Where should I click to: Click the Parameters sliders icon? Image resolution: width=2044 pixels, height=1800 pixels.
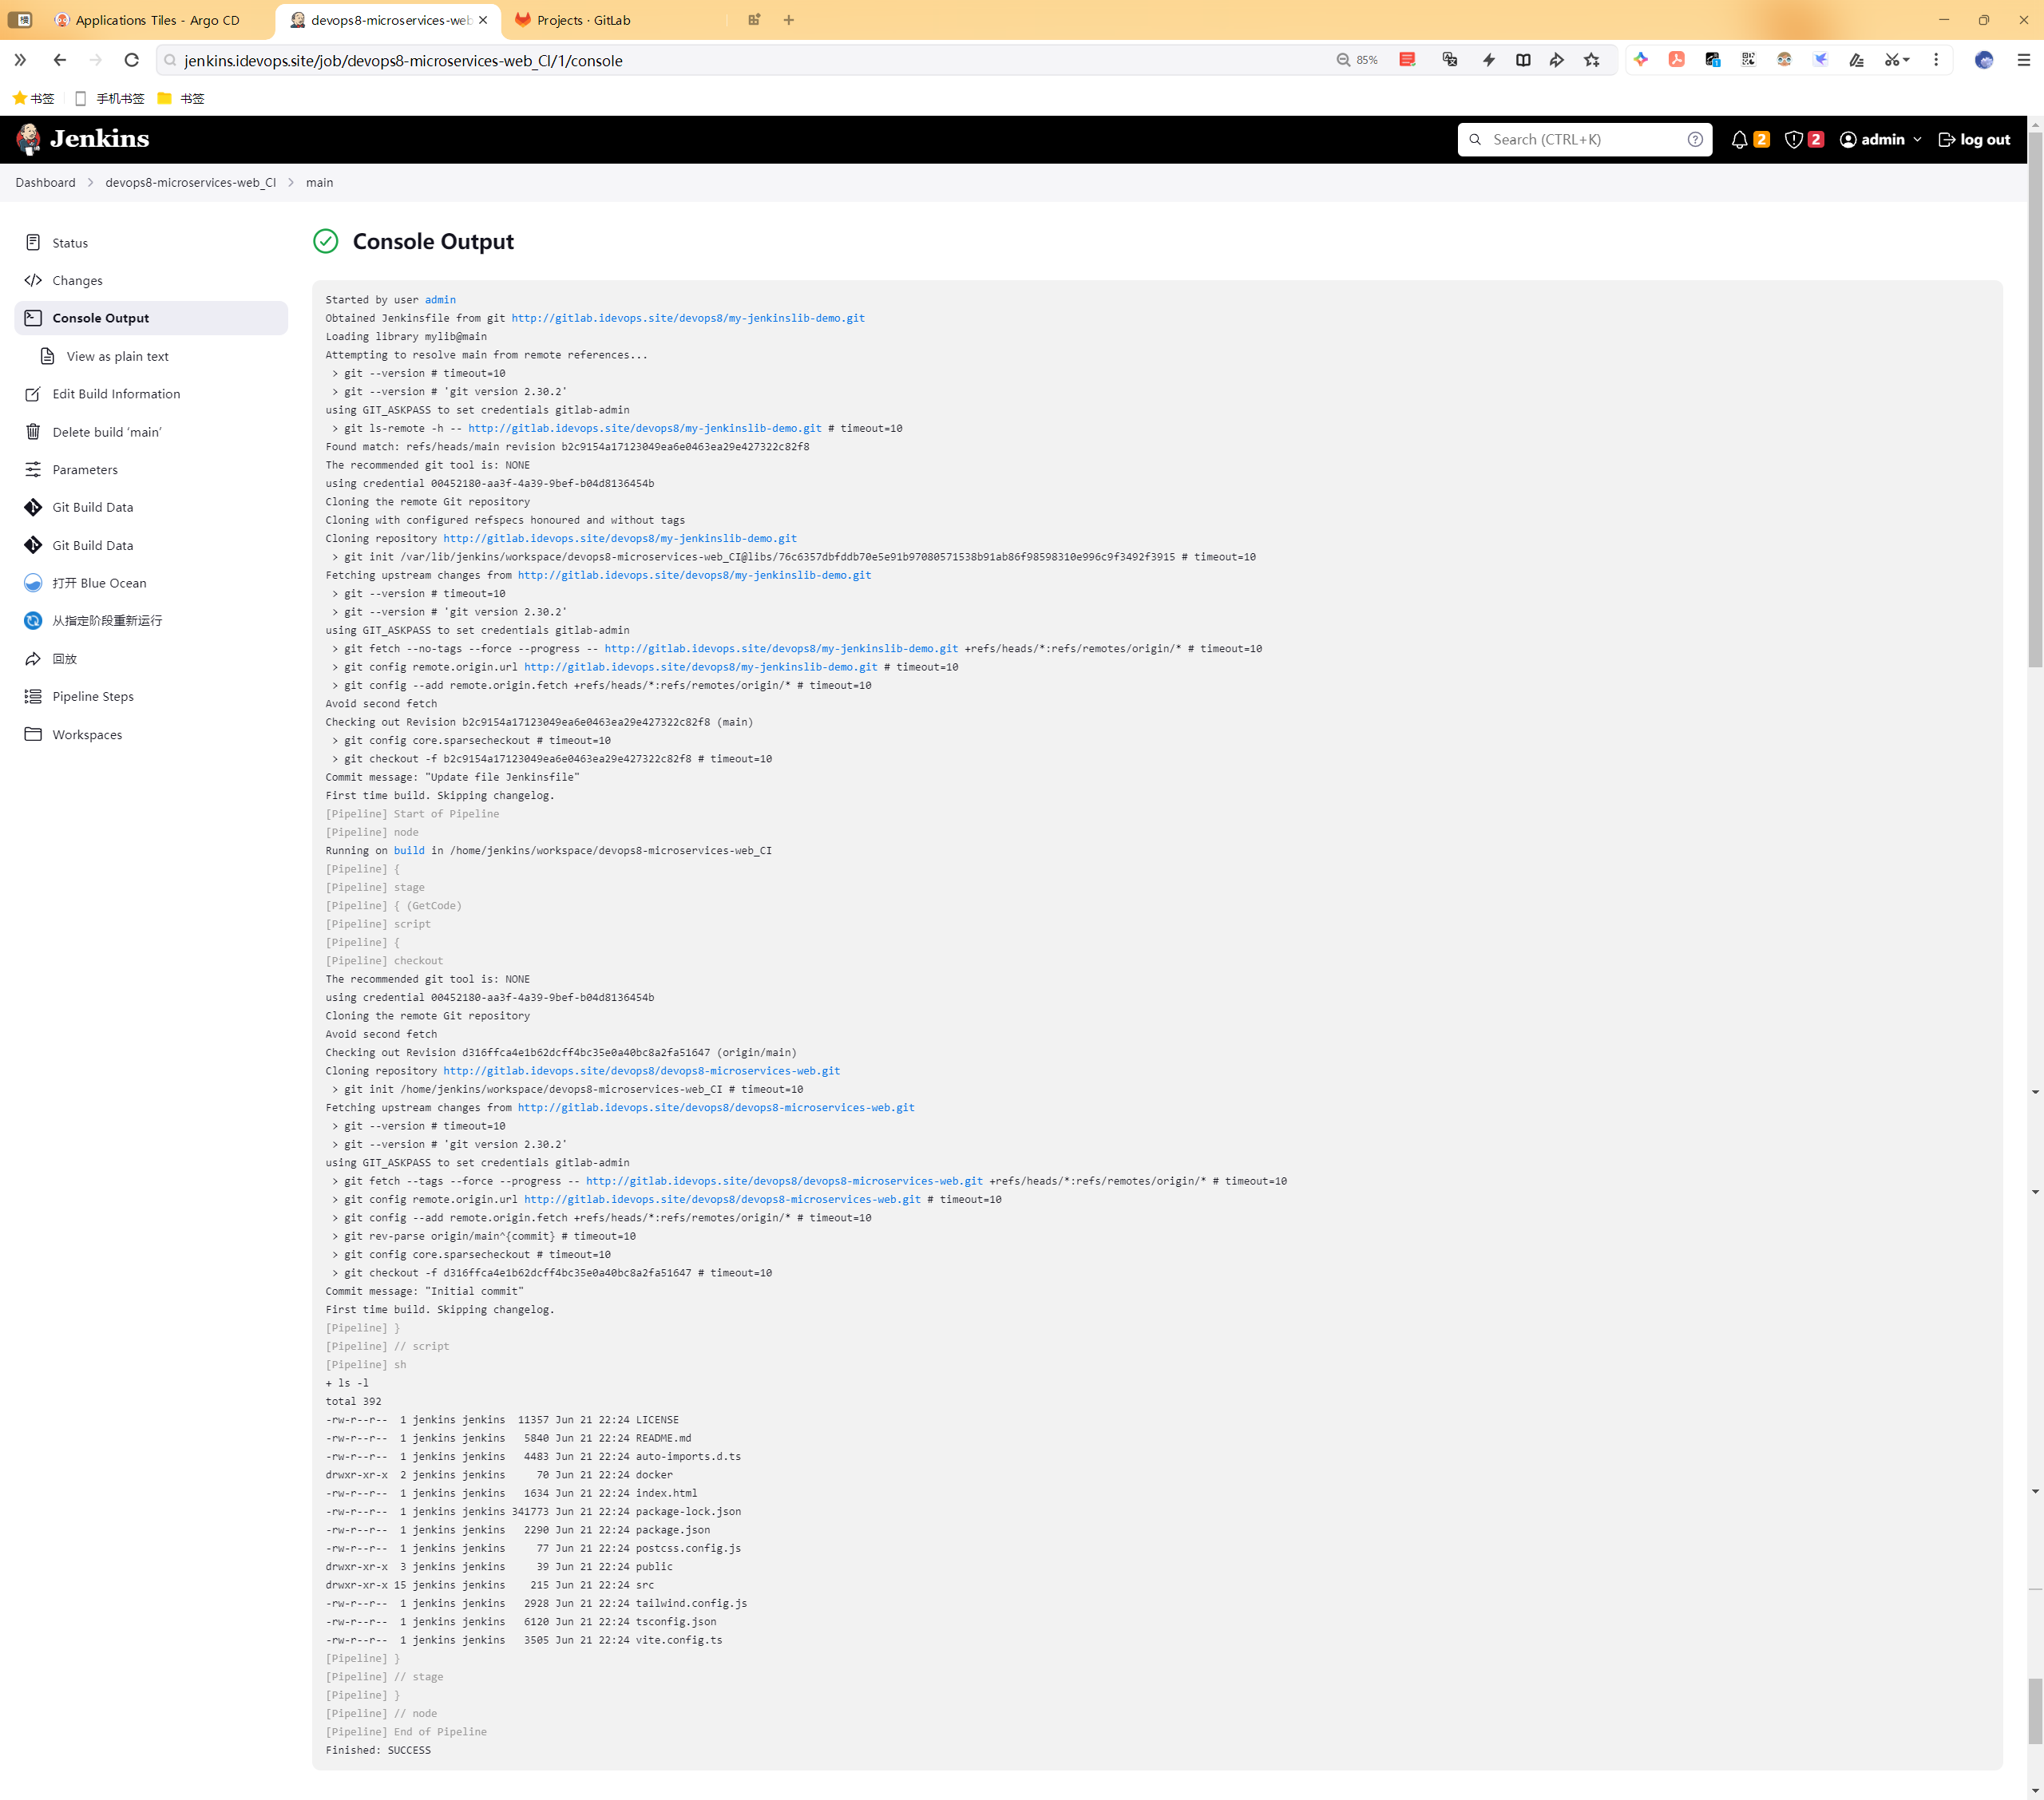tap(33, 470)
